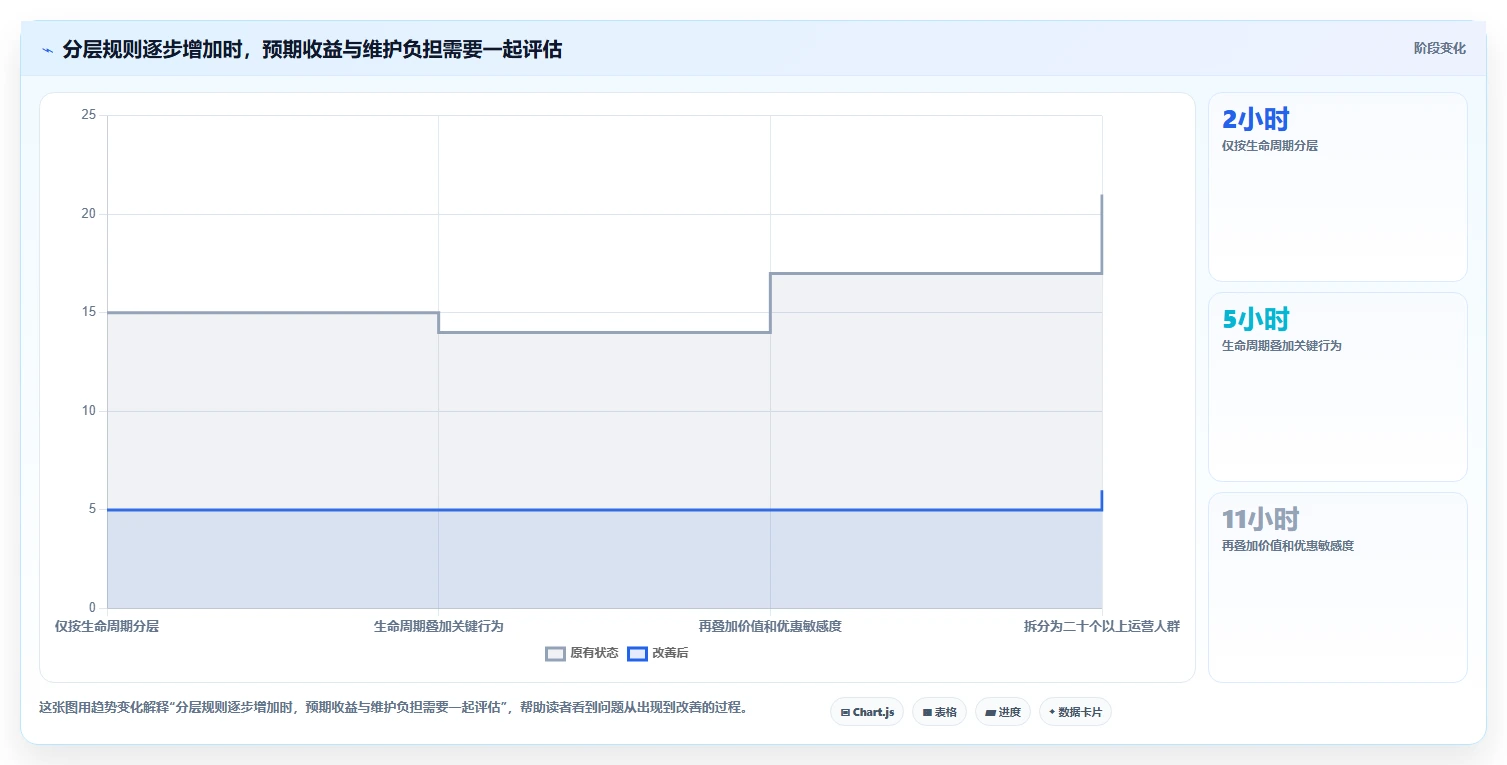Click the 2小时 value in the first card

[1256, 120]
